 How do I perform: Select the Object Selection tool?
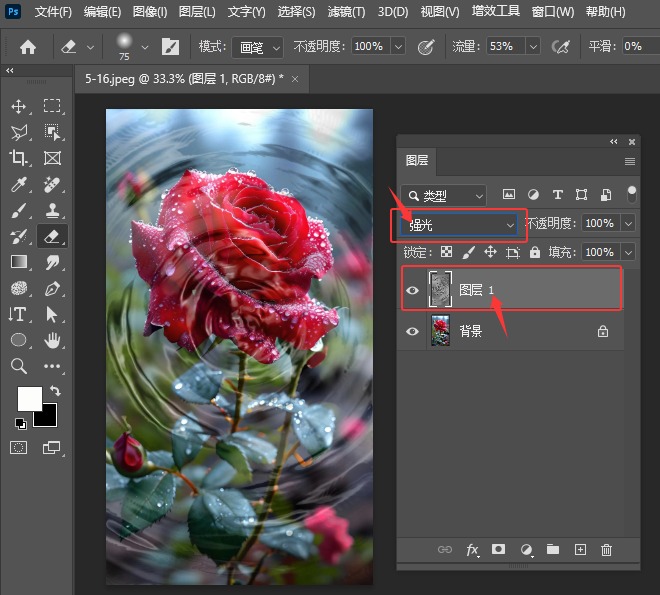(52, 132)
